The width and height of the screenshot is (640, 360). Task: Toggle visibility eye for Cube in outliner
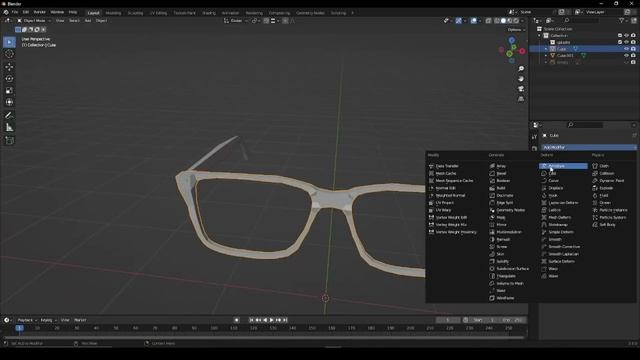(626, 49)
